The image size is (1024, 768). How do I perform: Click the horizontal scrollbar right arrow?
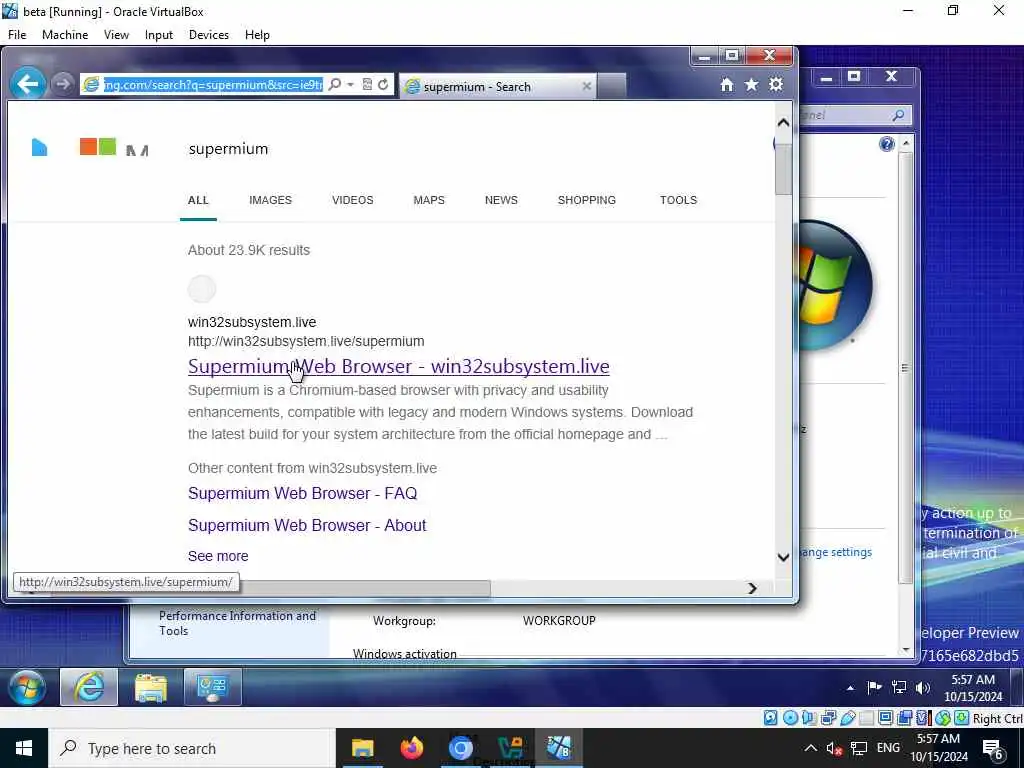(x=752, y=588)
